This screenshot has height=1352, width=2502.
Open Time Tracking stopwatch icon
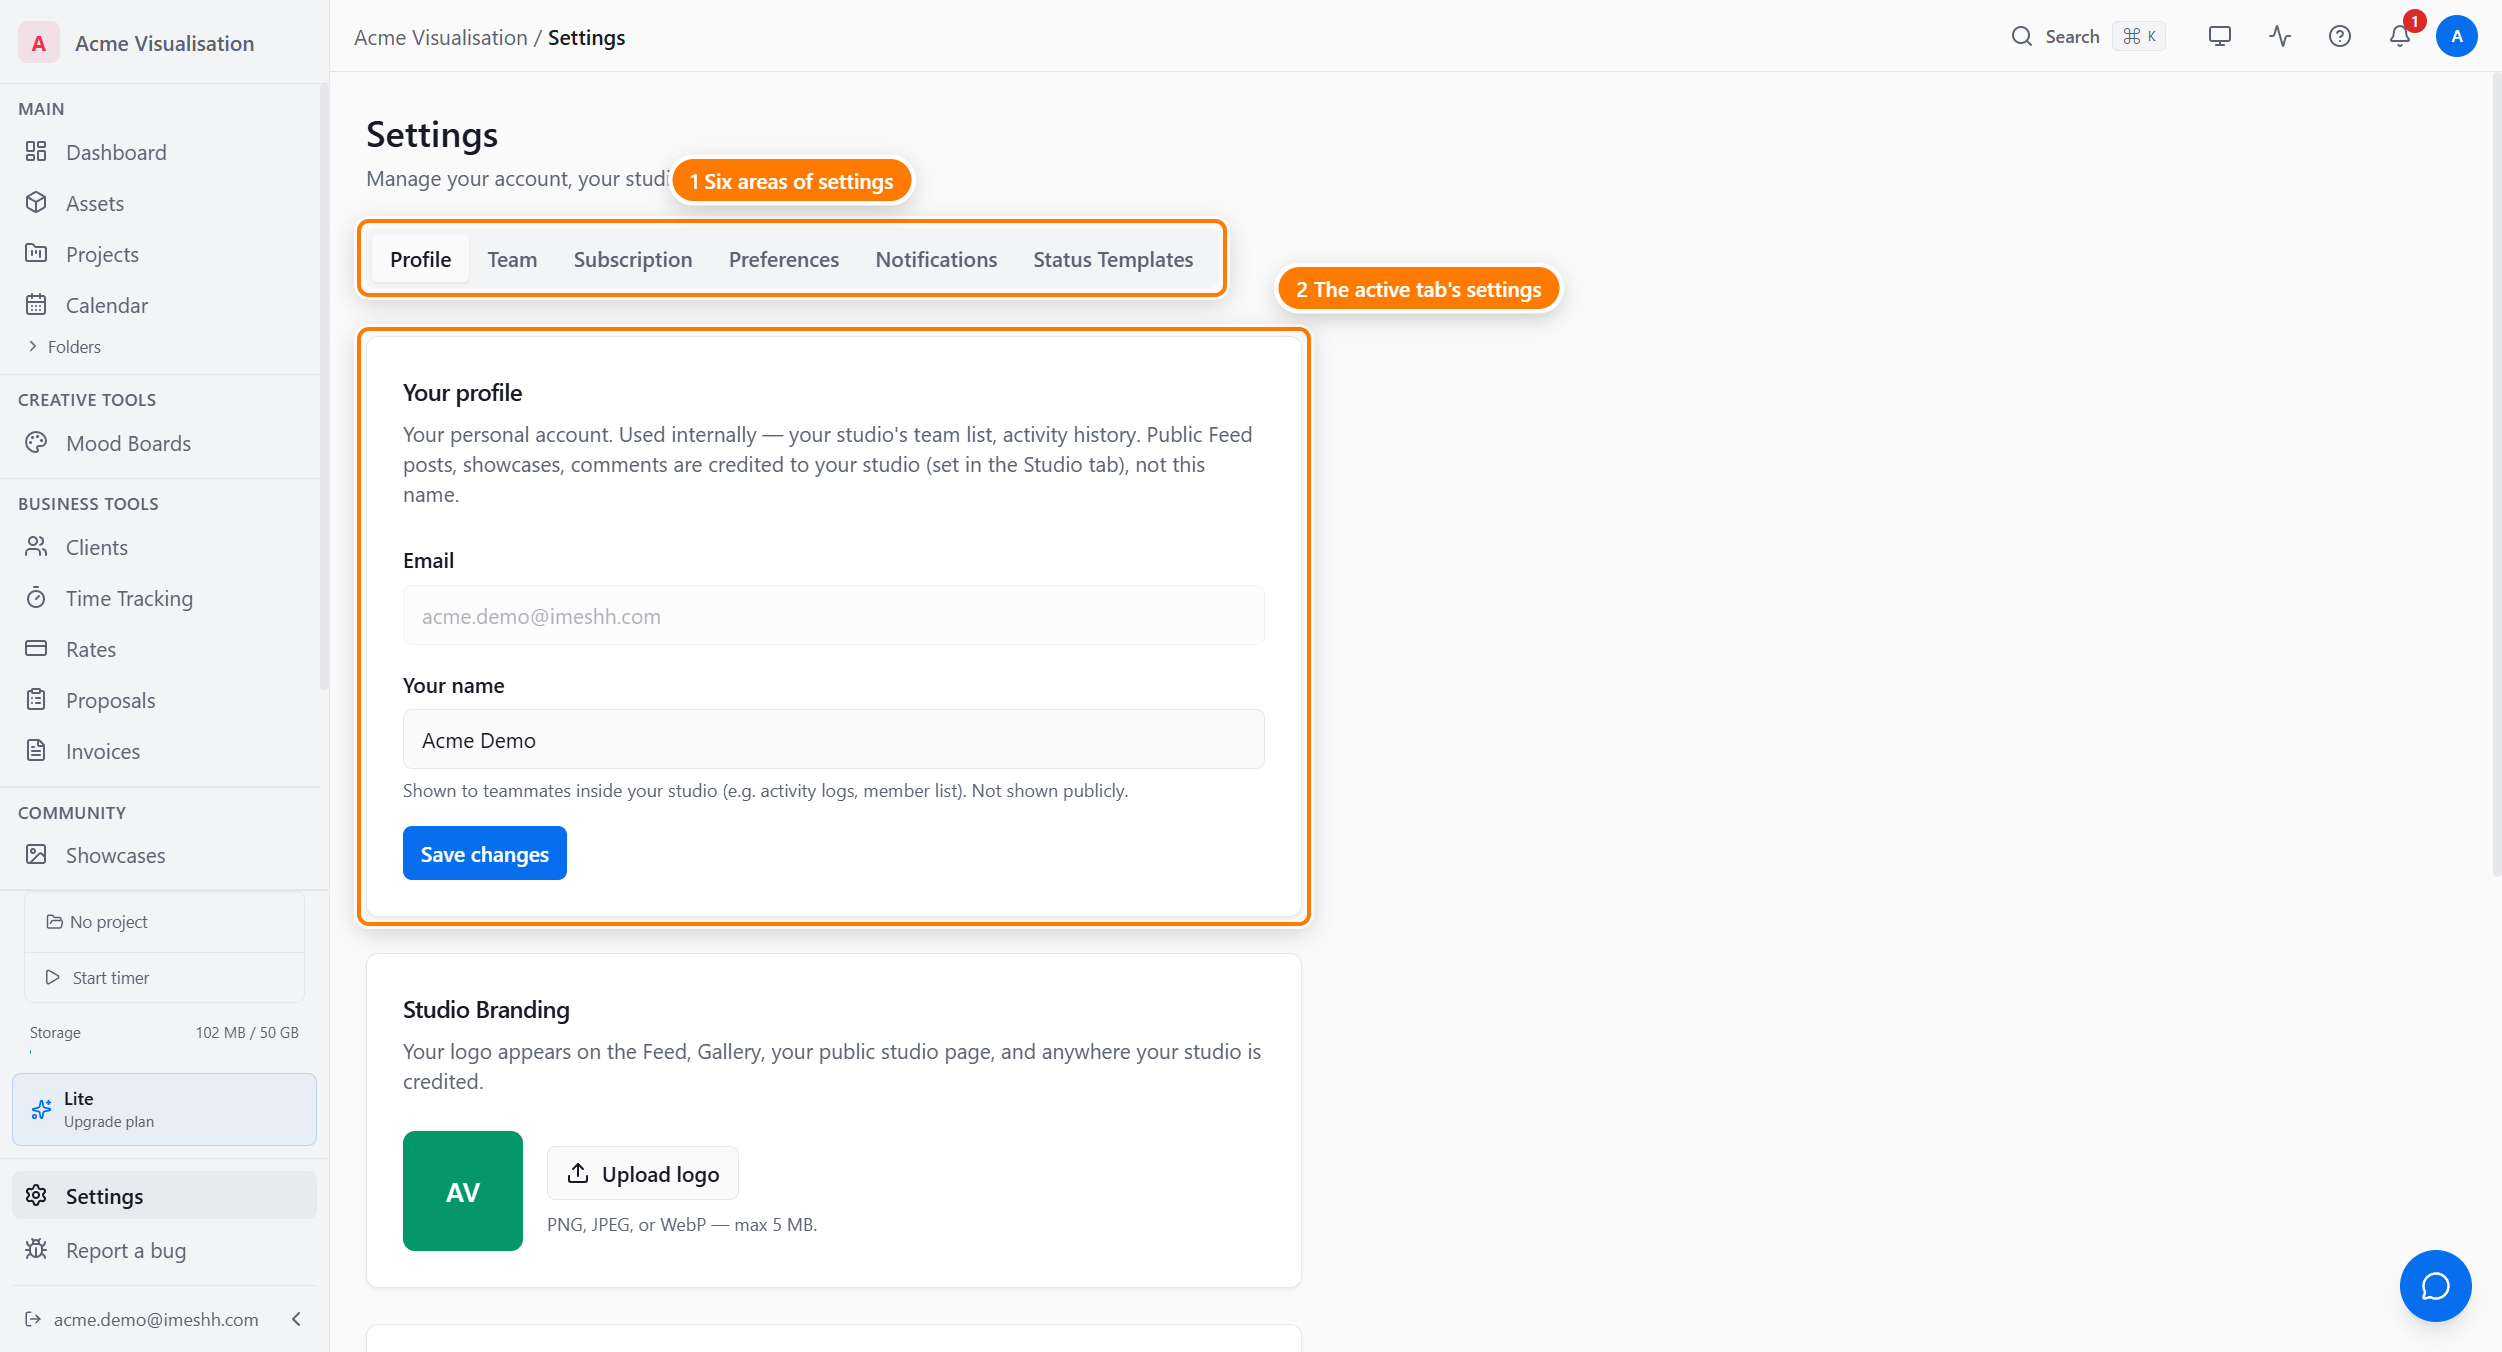(x=36, y=597)
